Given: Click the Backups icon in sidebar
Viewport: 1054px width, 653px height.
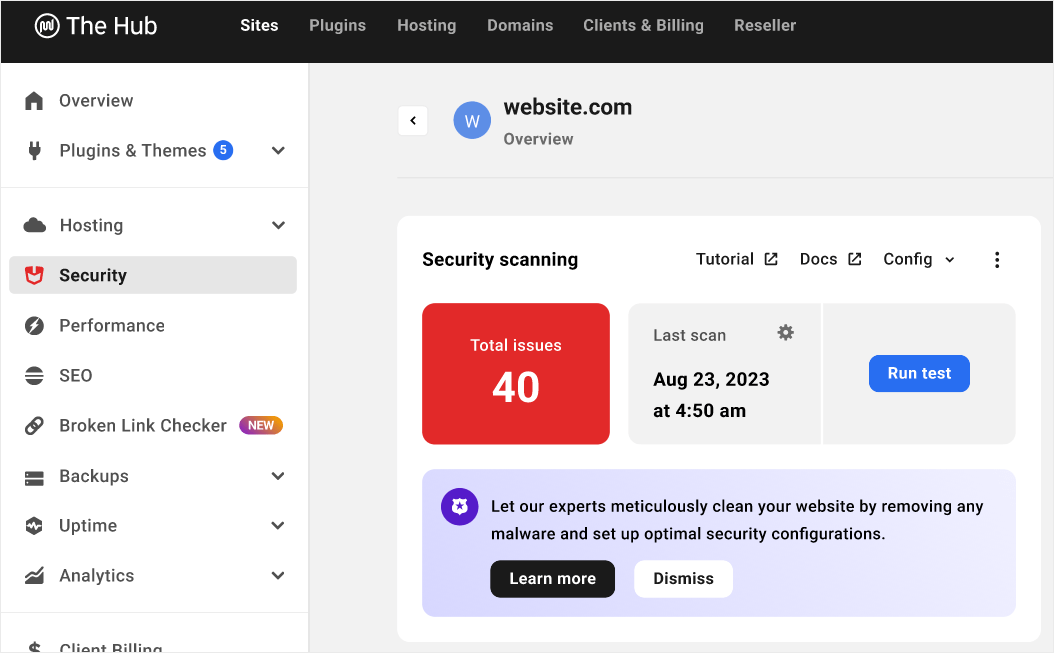Looking at the screenshot, I should pos(32,475).
